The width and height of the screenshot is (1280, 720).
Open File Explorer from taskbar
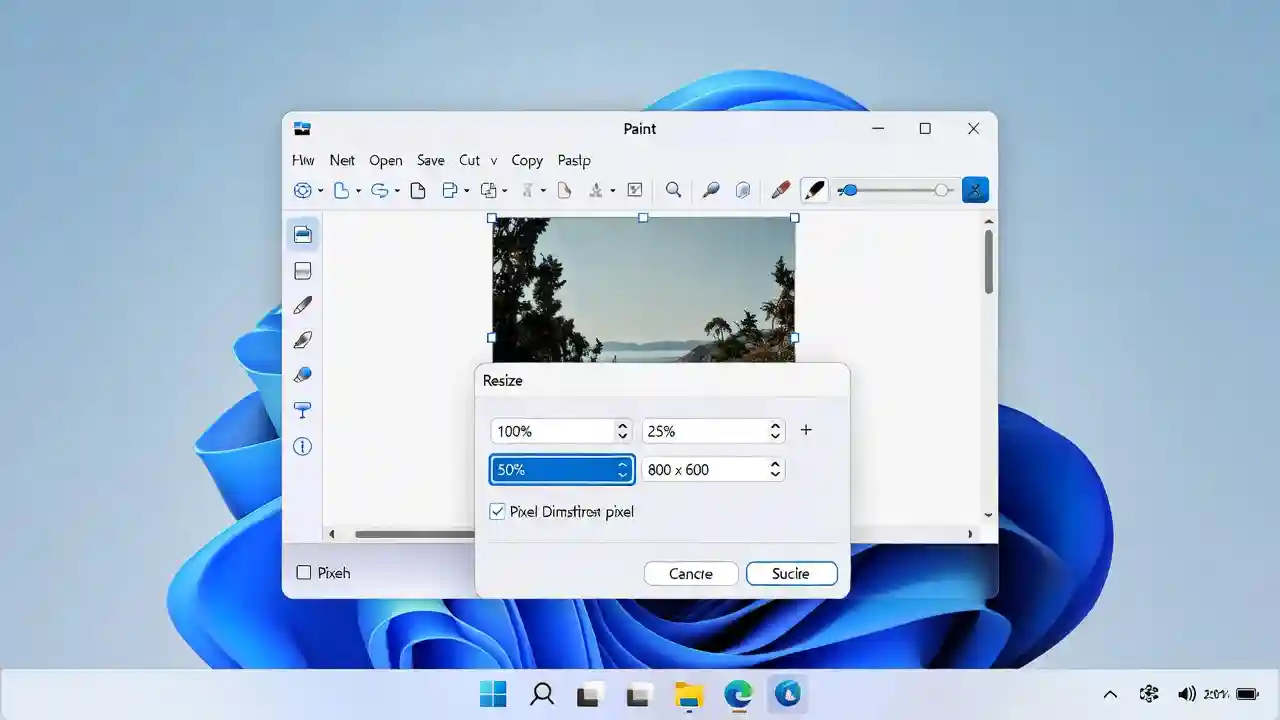[690, 694]
